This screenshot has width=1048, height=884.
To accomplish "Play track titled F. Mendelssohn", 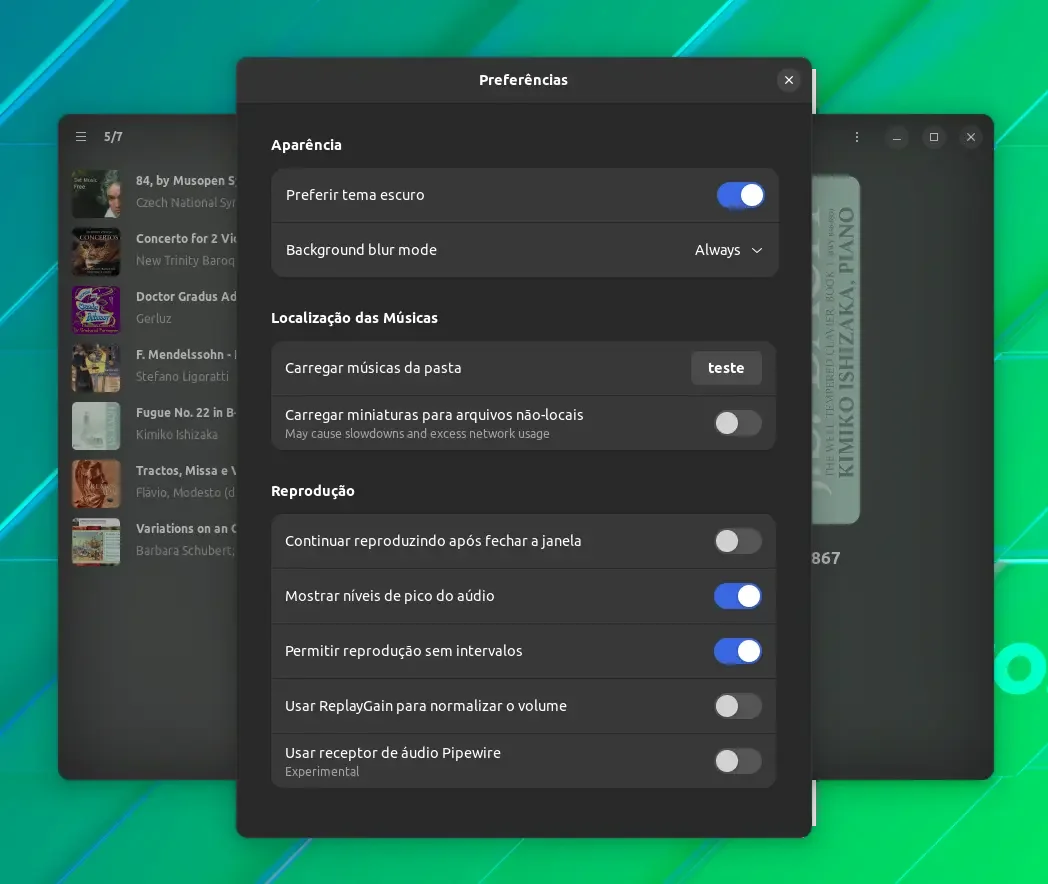I will pos(186,355).
